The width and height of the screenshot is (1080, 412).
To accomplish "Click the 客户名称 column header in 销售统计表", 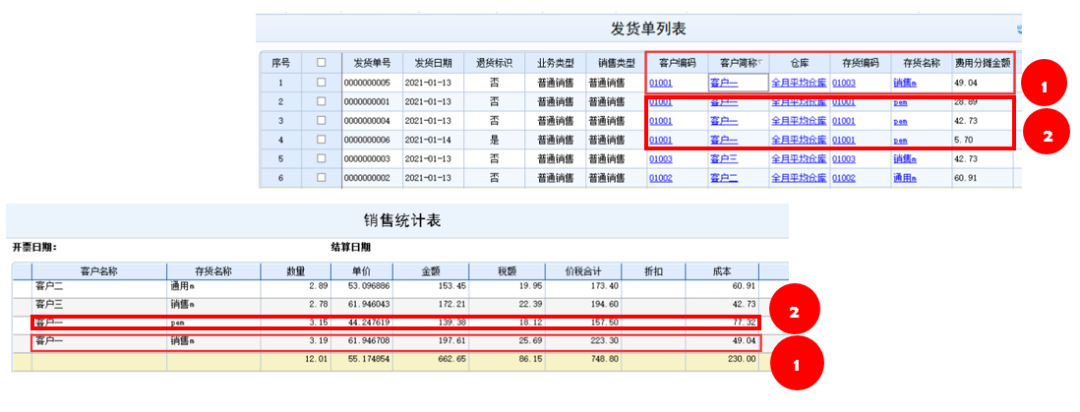I will (99, 271).
